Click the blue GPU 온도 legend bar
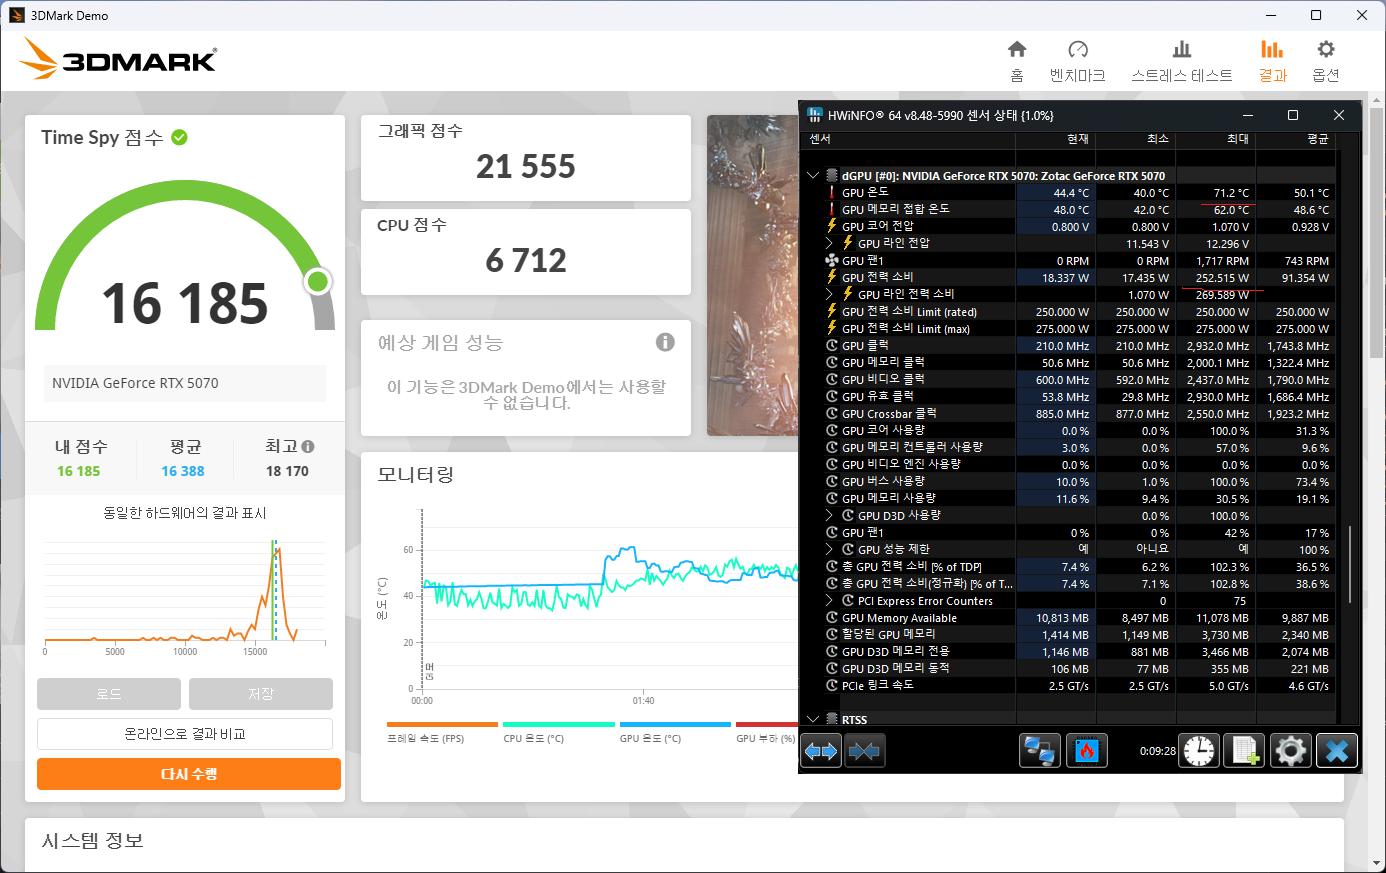1386x873 pixels. (675, 725)
